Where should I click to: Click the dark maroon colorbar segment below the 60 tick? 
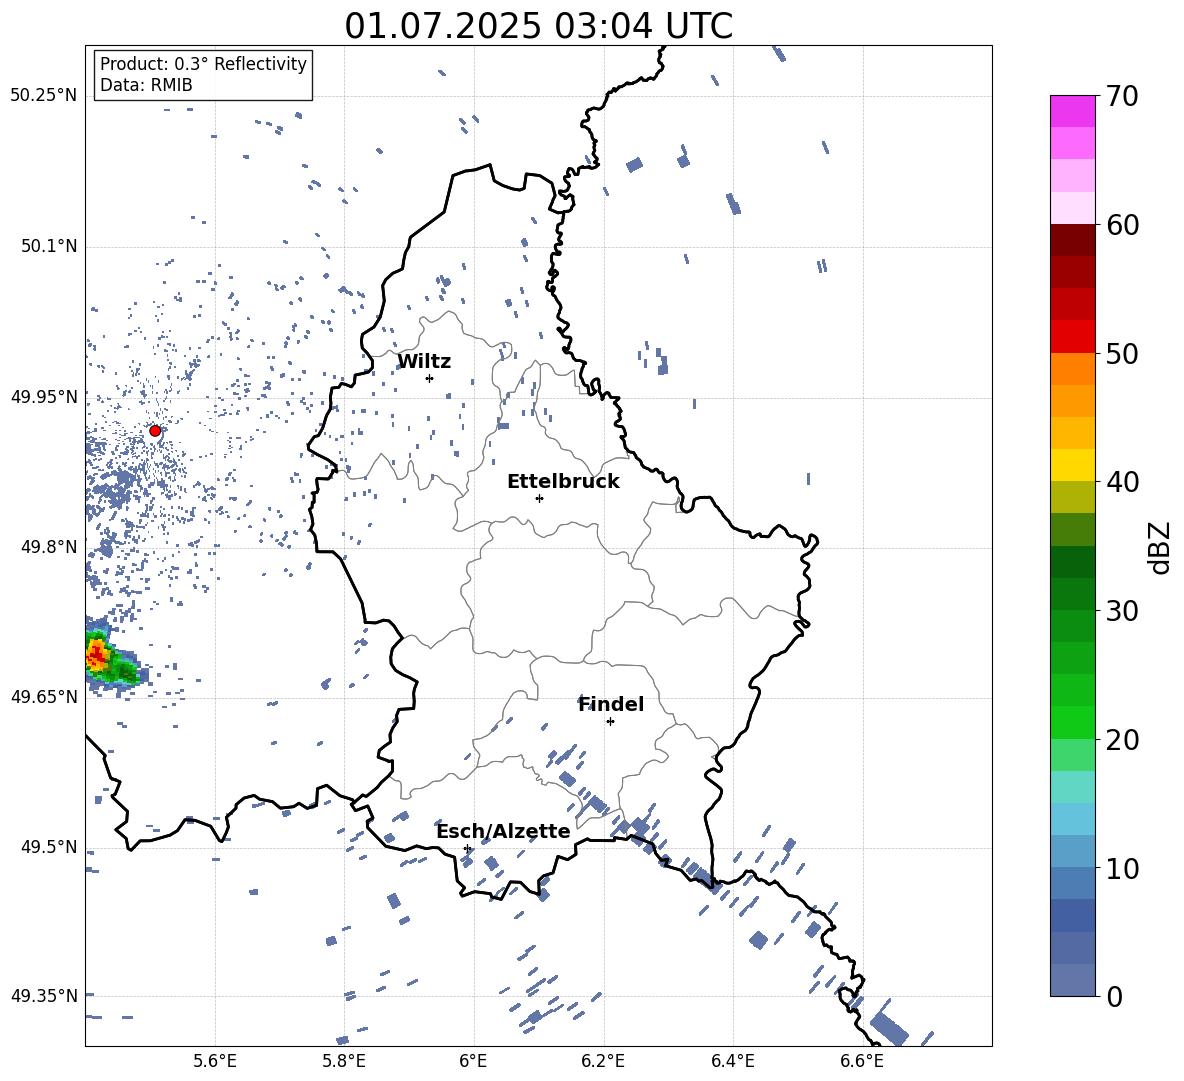tap(1072, 241)
